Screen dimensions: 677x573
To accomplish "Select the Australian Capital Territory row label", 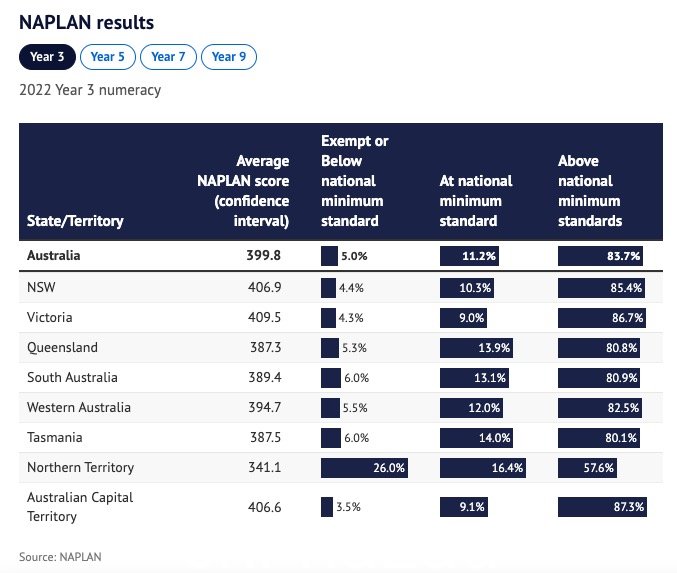I will tap(80, 507).
